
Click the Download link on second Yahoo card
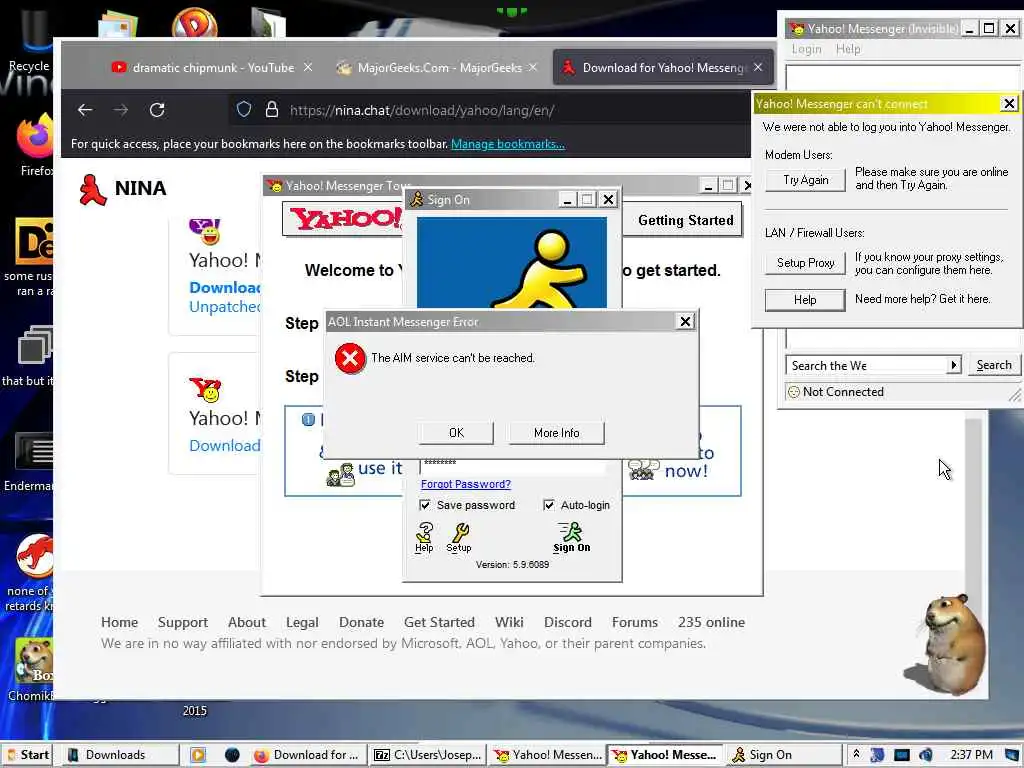(224, 445)
